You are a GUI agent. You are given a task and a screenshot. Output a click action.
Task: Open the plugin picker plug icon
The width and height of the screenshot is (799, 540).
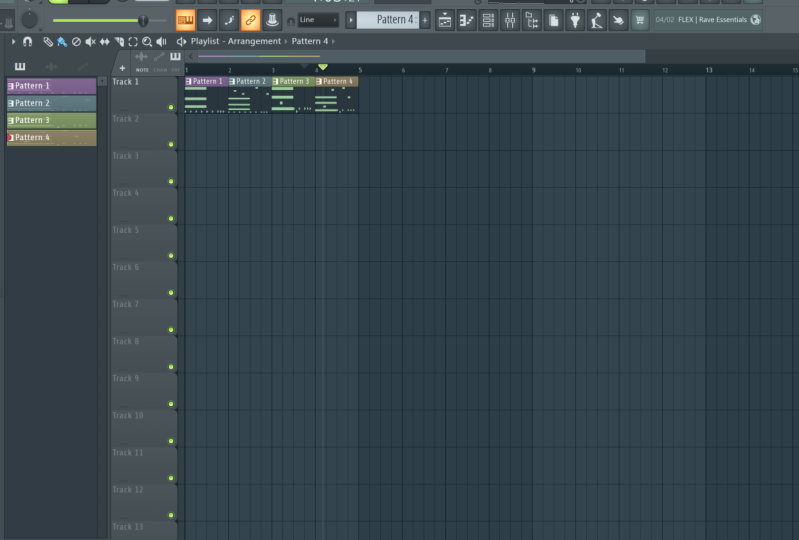pos(575,20)
